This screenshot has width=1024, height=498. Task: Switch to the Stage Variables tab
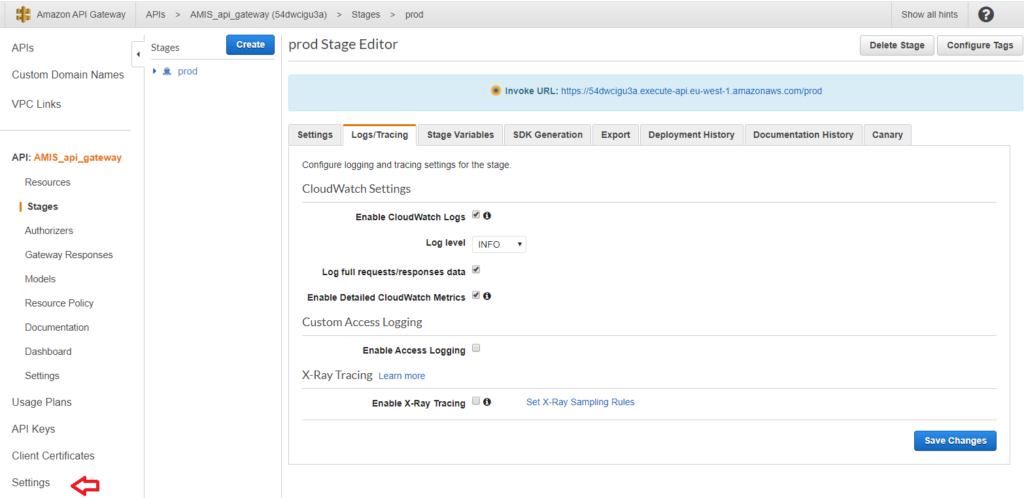click(459, 135)
